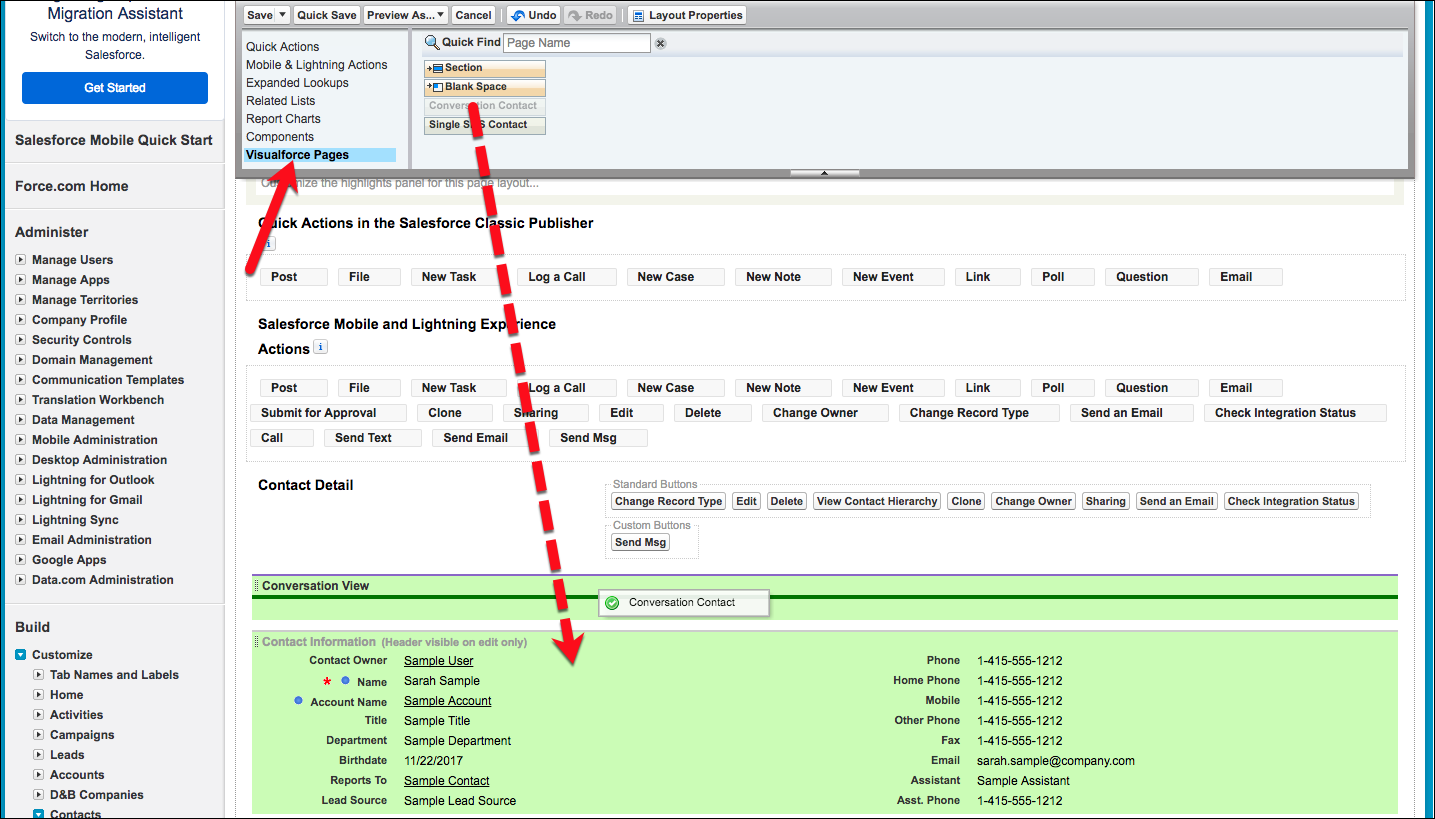Select Related Lists palette category
Image resolution: width=1435 pixels, height=819 pixels.
pyautogui.click(x=281, y=101)
